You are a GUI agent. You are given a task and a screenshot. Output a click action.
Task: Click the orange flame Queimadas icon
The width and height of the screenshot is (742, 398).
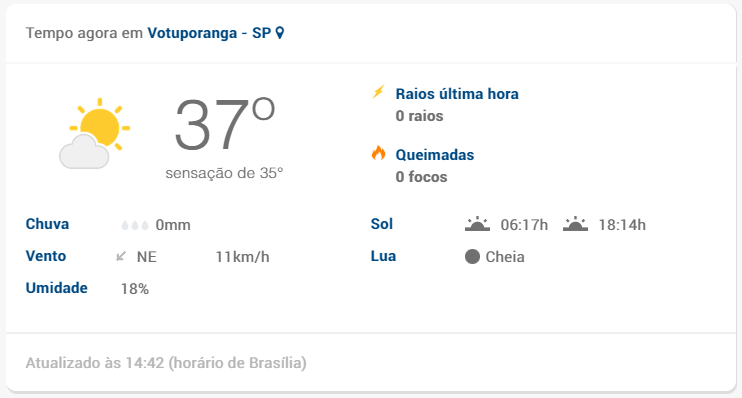[x=378, y=153]
